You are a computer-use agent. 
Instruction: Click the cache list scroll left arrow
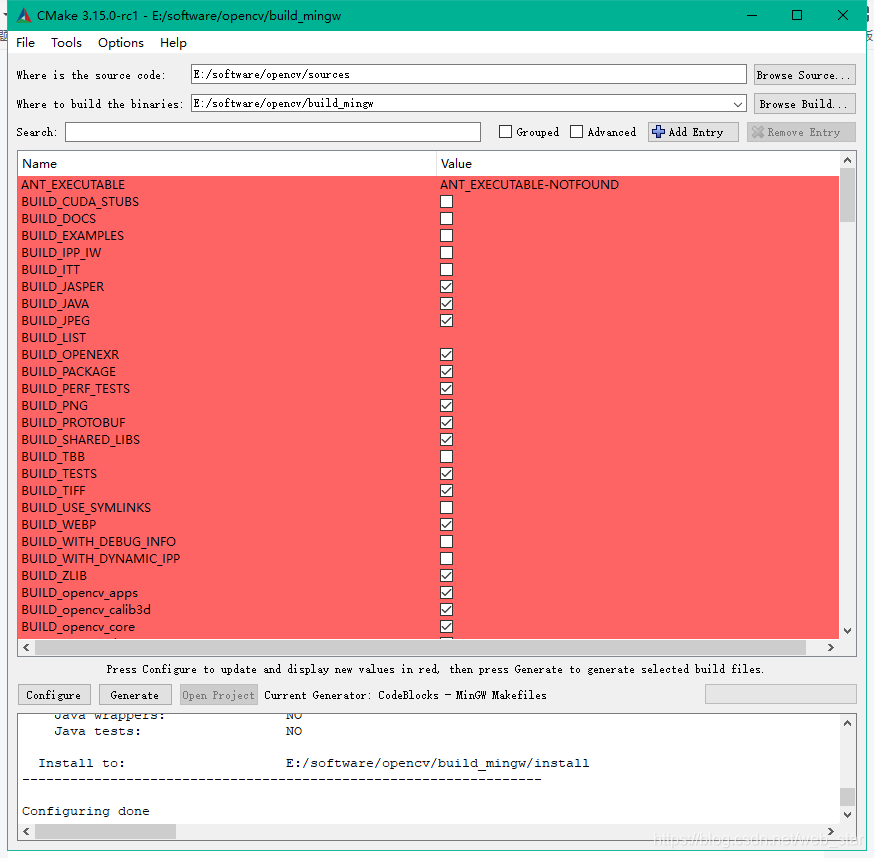point(26,647)
